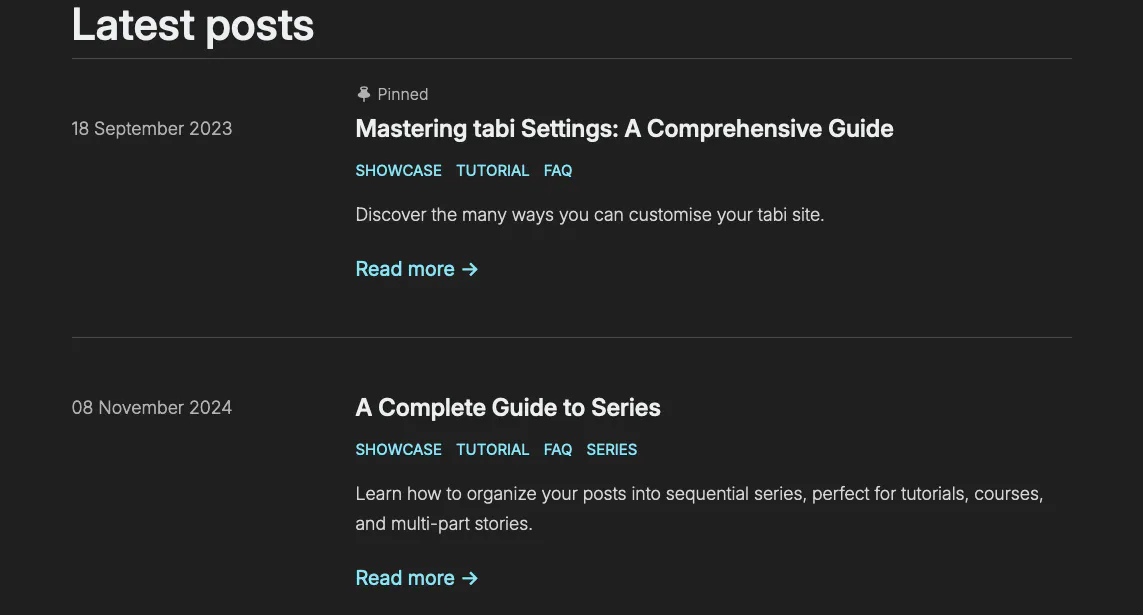Click the "Read more" text of the tabi Settings post
1143x615 pixels.
coord(405,269)
